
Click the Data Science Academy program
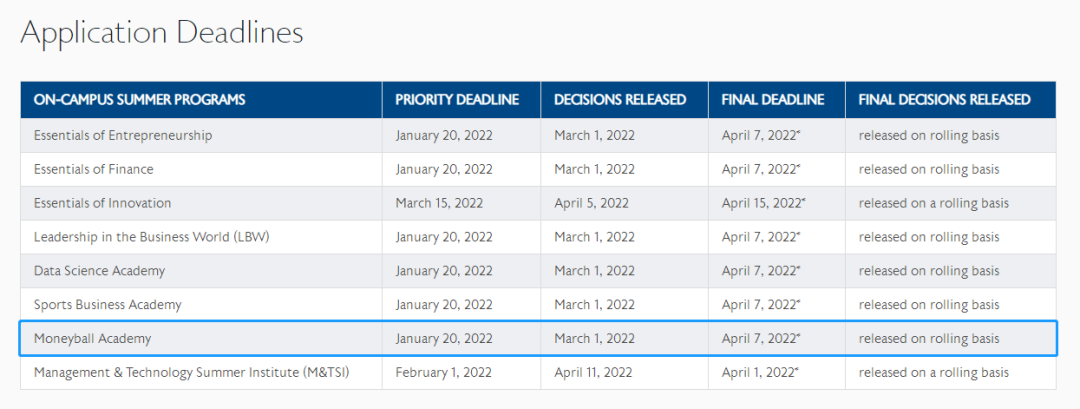99,271
